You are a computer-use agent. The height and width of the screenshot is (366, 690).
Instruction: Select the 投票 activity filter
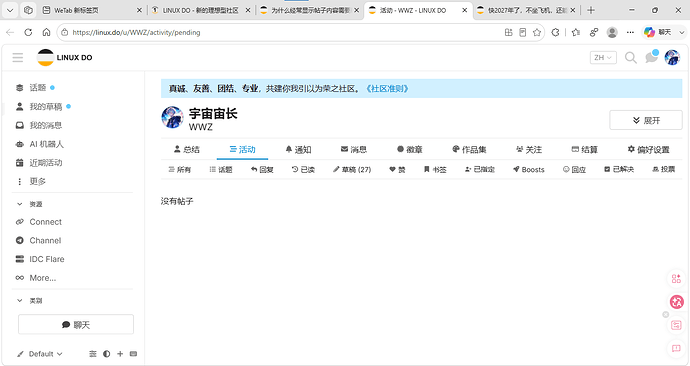tap(664, 169)
